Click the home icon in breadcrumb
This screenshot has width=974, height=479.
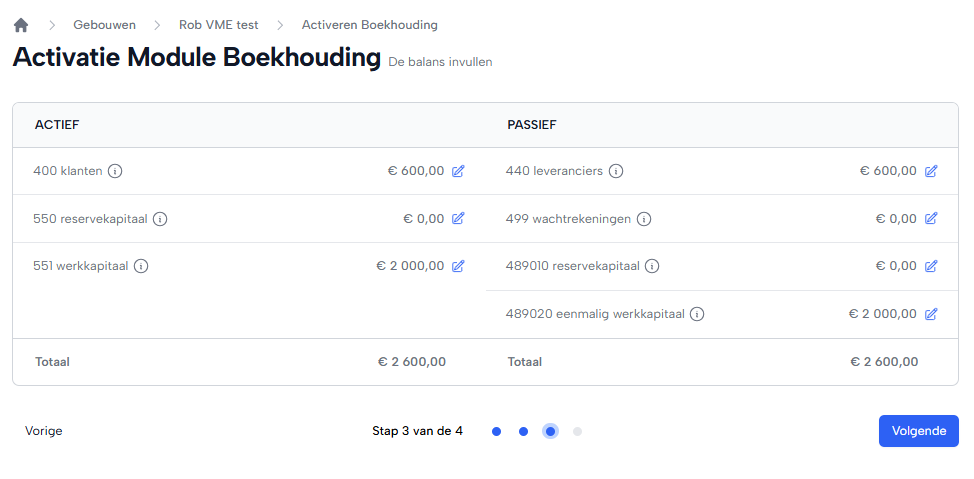click(x=21, y=25)
